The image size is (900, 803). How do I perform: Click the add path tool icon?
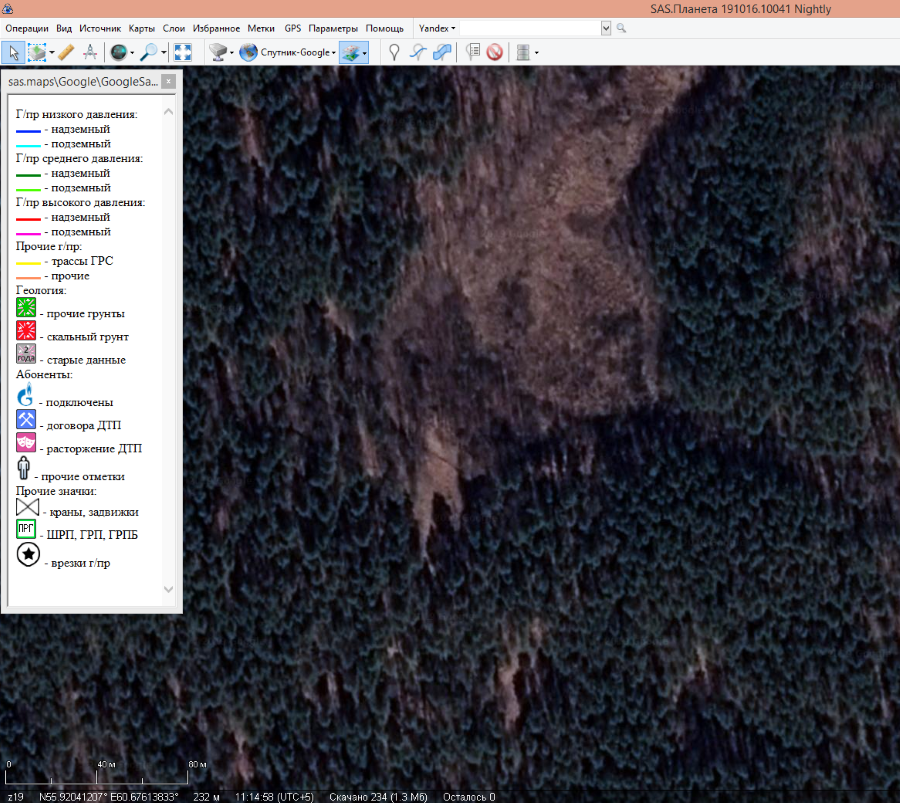(418, 52)
